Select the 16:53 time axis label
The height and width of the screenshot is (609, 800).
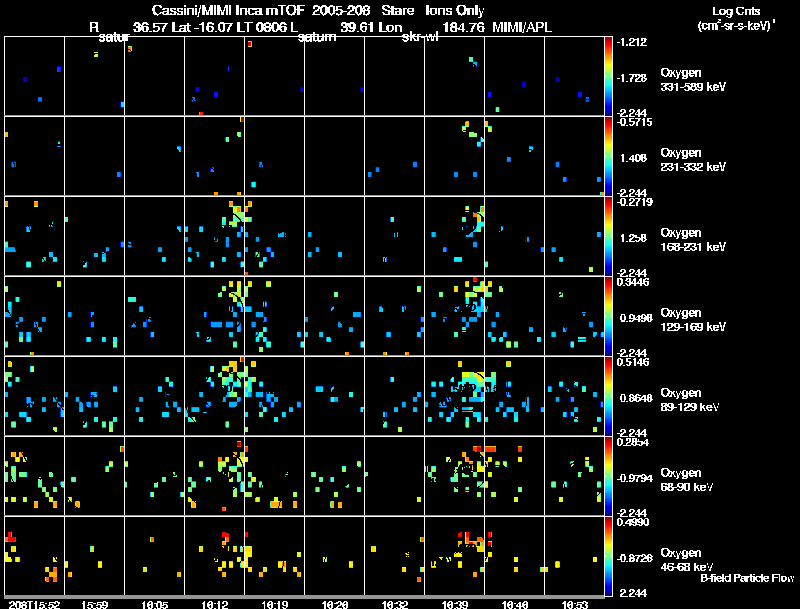(574, 604)
